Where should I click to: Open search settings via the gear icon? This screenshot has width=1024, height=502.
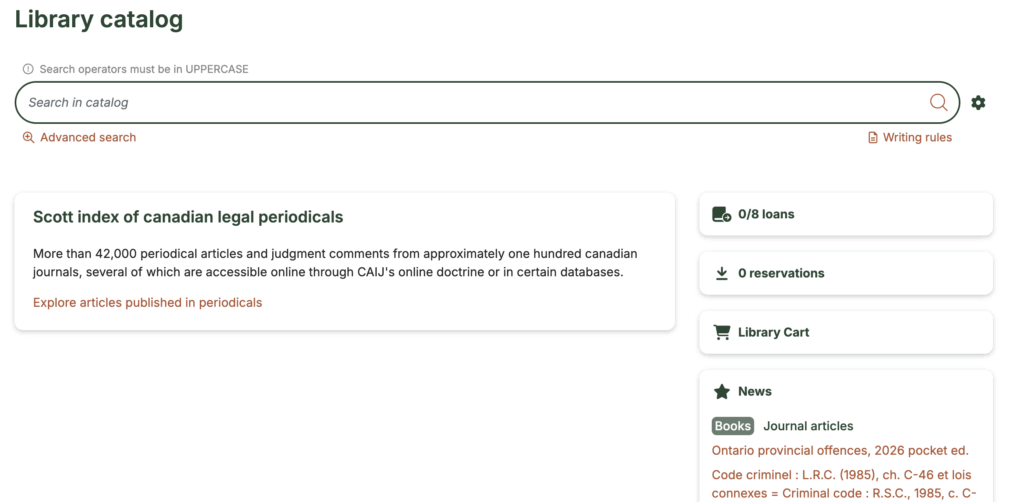[978, 102]
